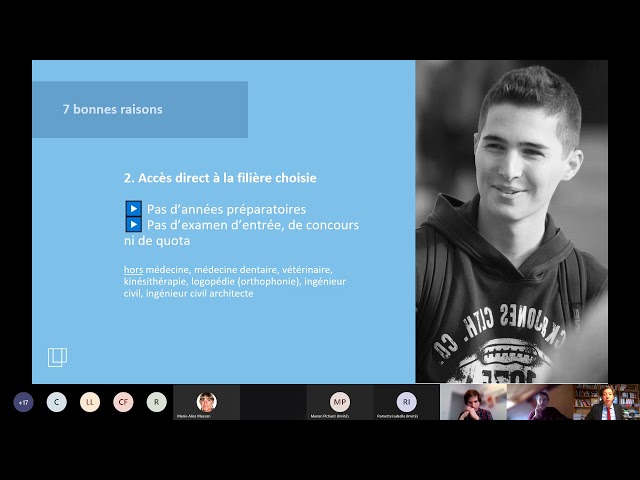Screen dimensions: 640x480
Task: Click second arrow bullet before 'Pas d'examen d'entrée'
Action: click(133, 225)
